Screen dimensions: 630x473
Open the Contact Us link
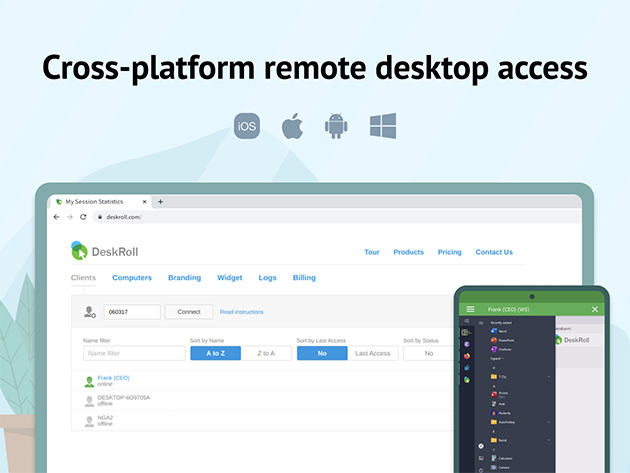494,252
